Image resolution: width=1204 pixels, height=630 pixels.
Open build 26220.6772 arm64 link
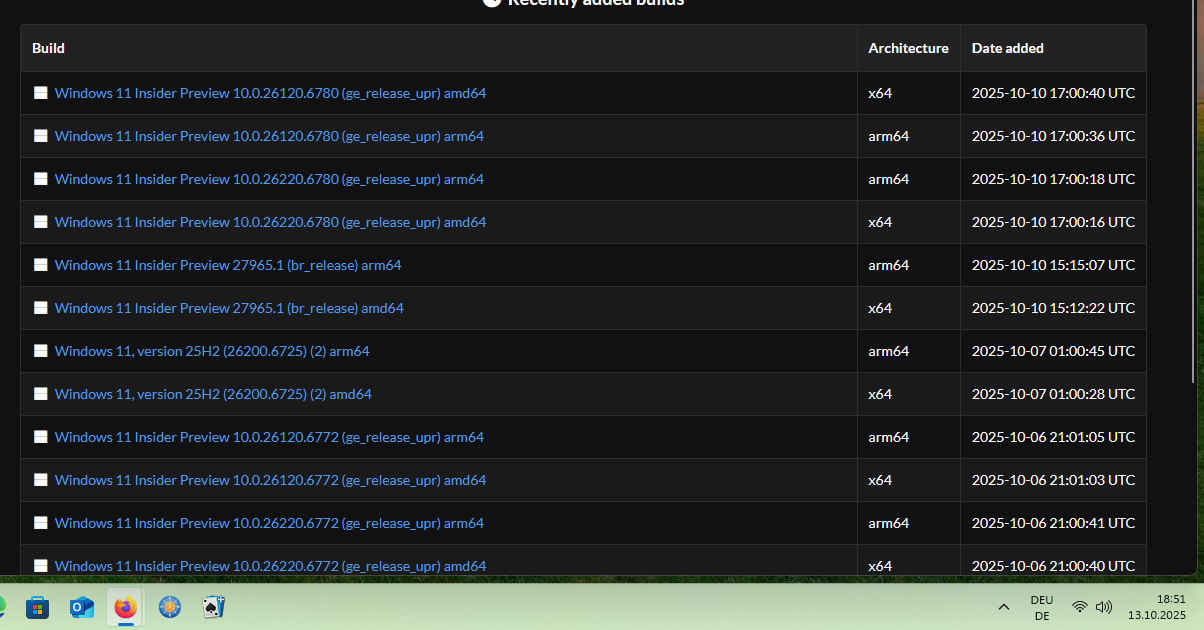click(x=269, y=523)
